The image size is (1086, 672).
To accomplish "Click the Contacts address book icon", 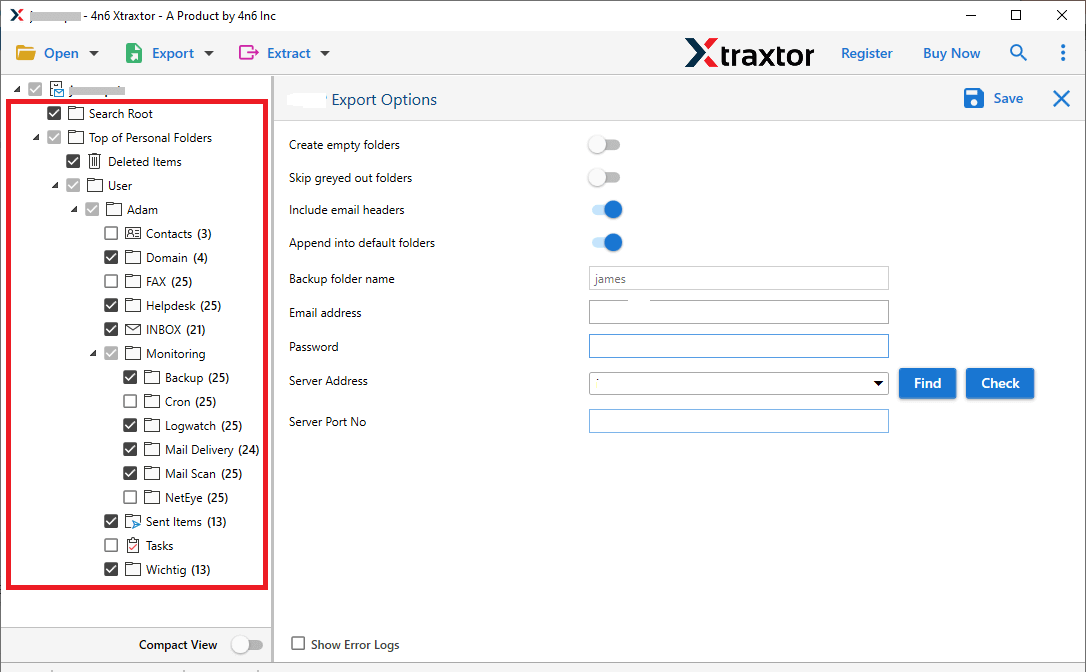I will (x=131, y=233).
